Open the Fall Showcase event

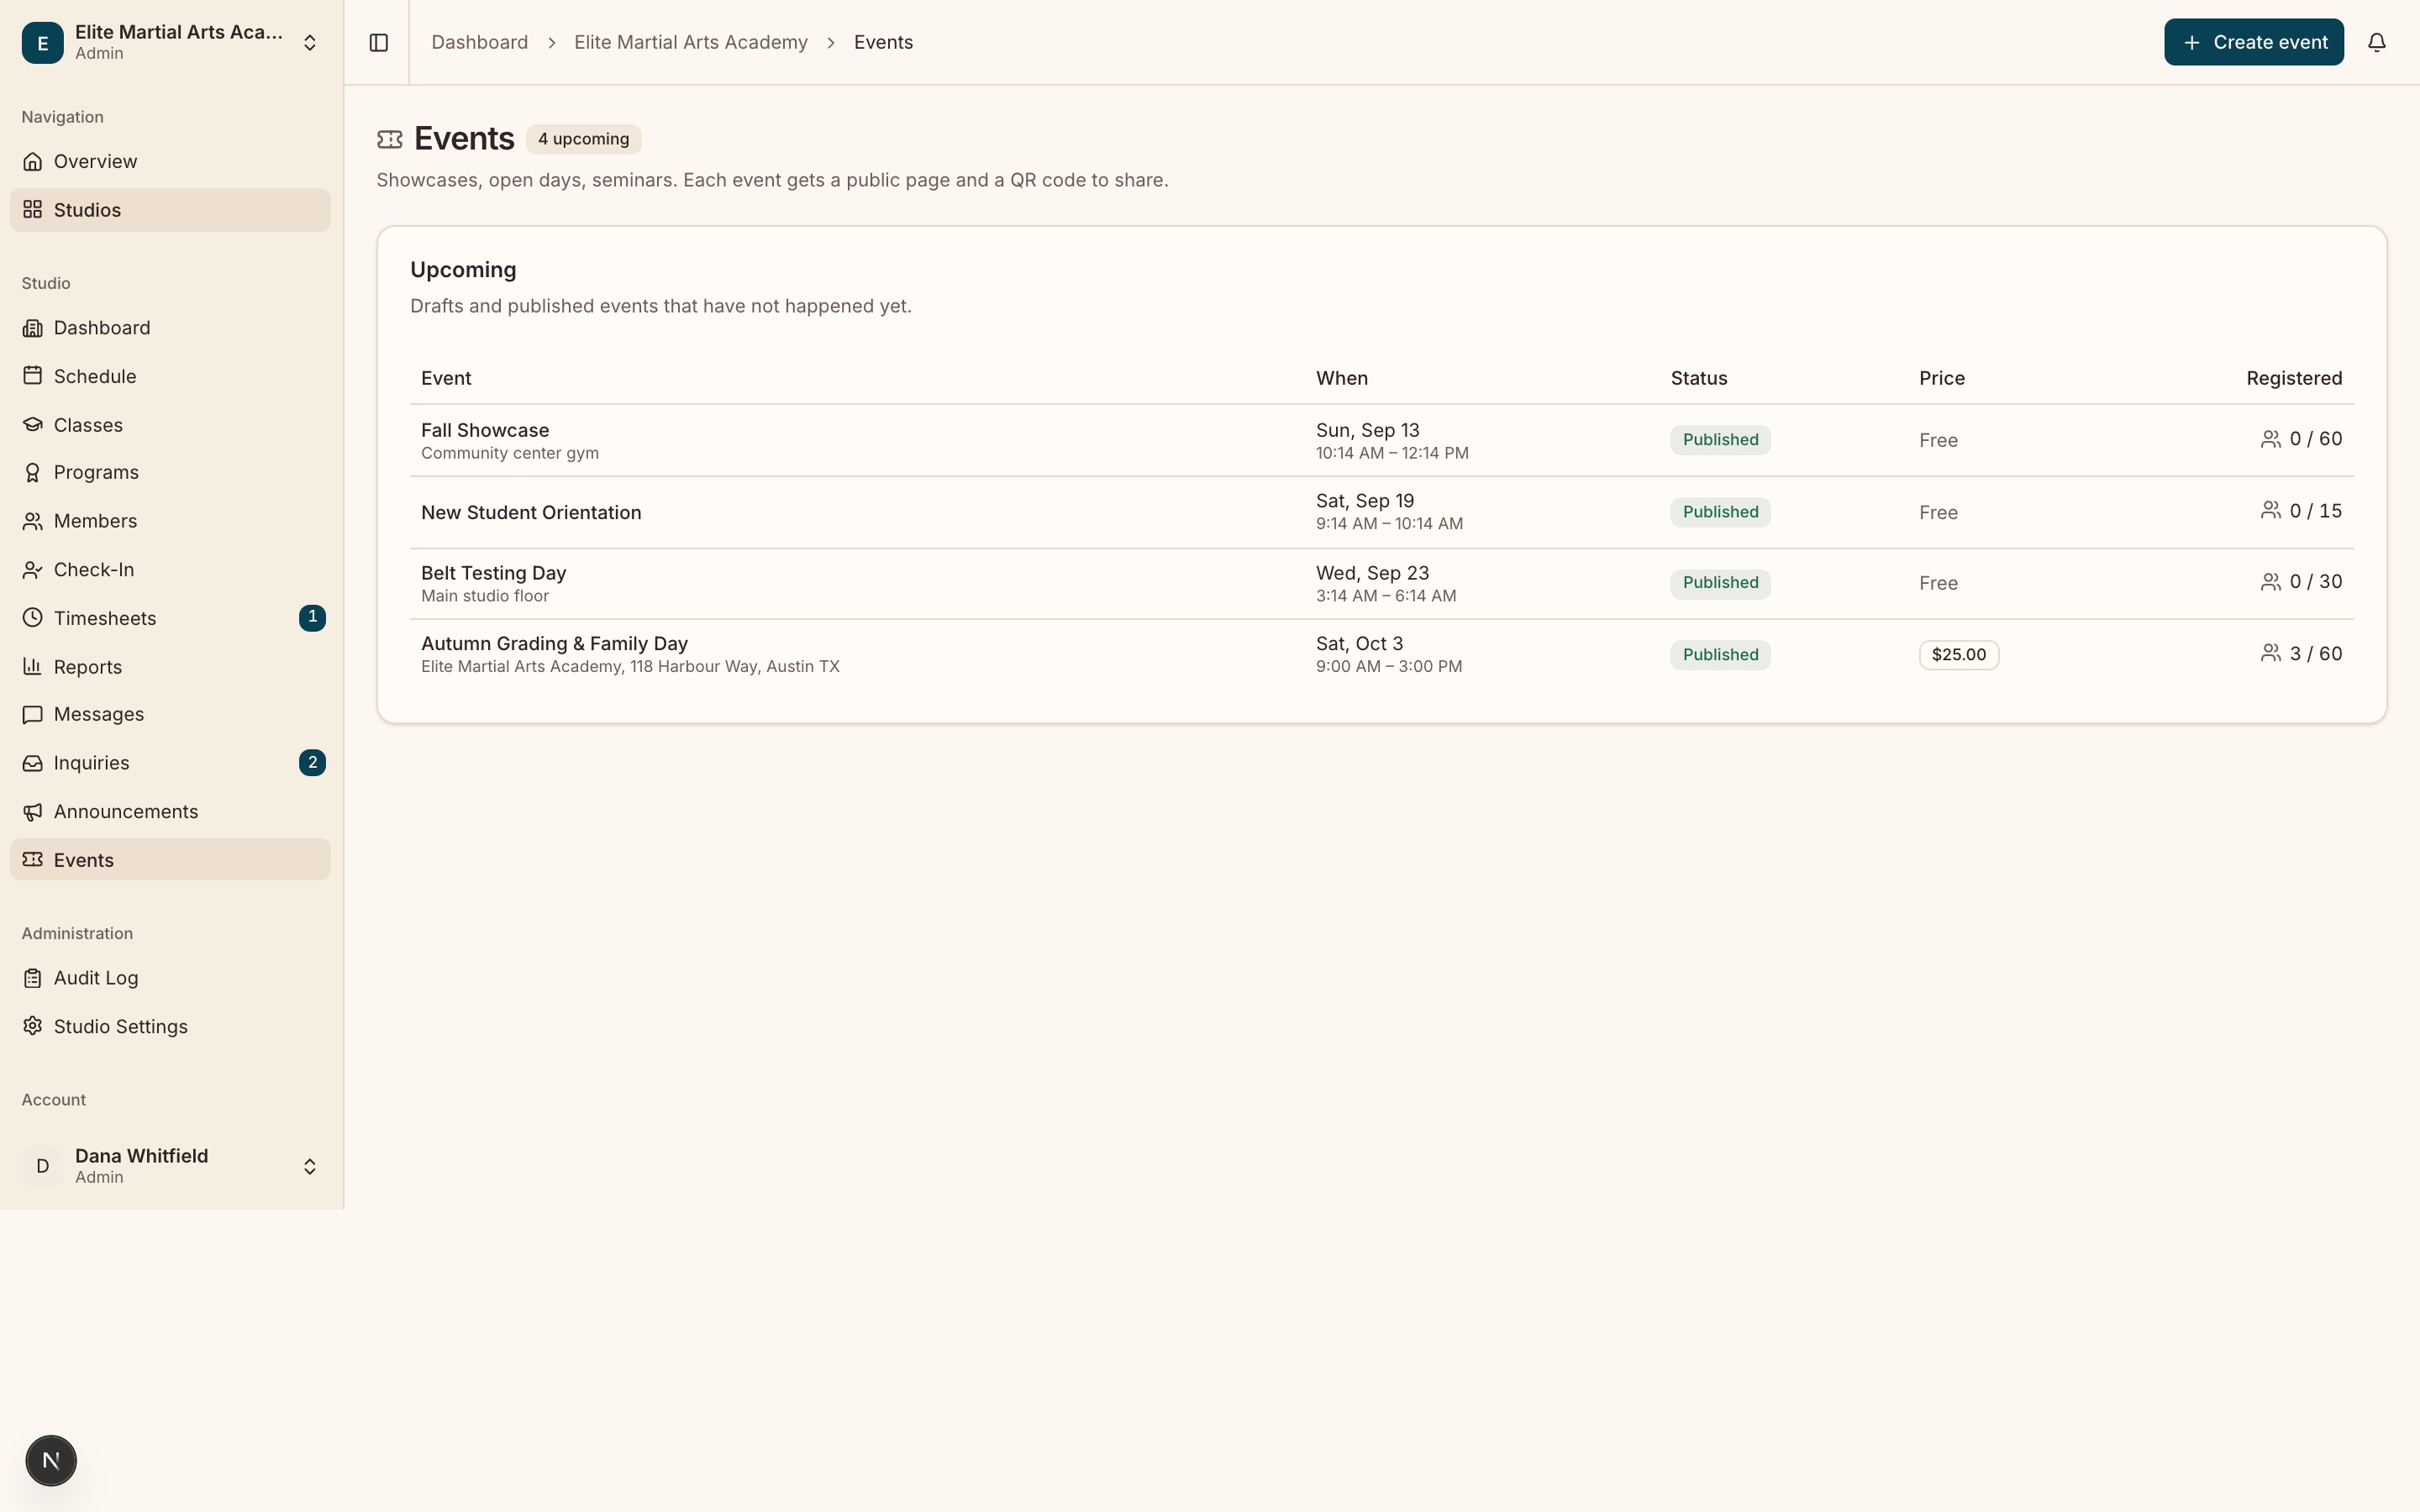485,430
